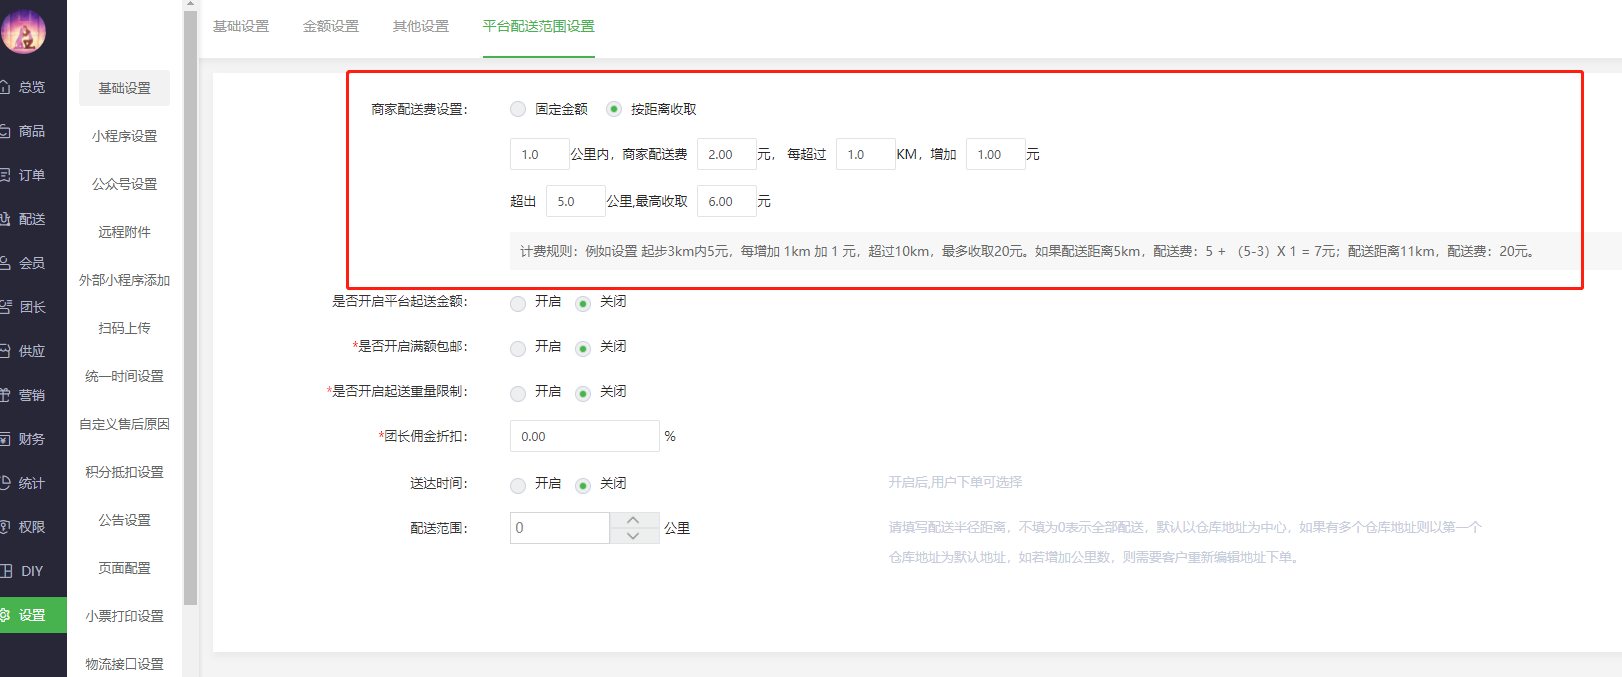Click the 总览 home icon in sidebar
The width and height of the screenshot is (1622, 677).
click(5, 87)
